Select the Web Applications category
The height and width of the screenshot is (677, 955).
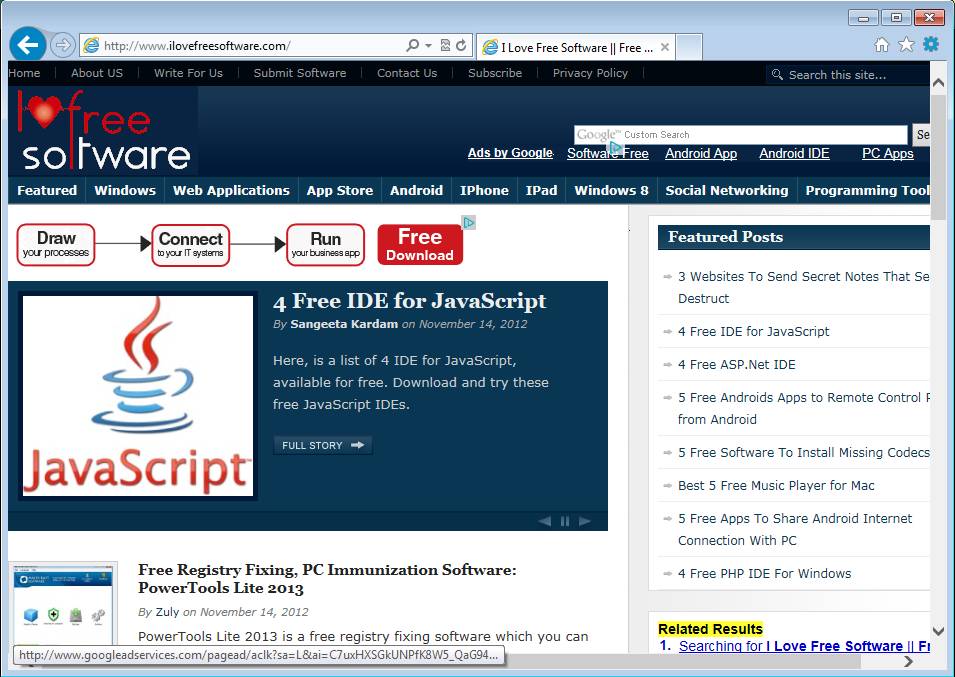point(231,191)
